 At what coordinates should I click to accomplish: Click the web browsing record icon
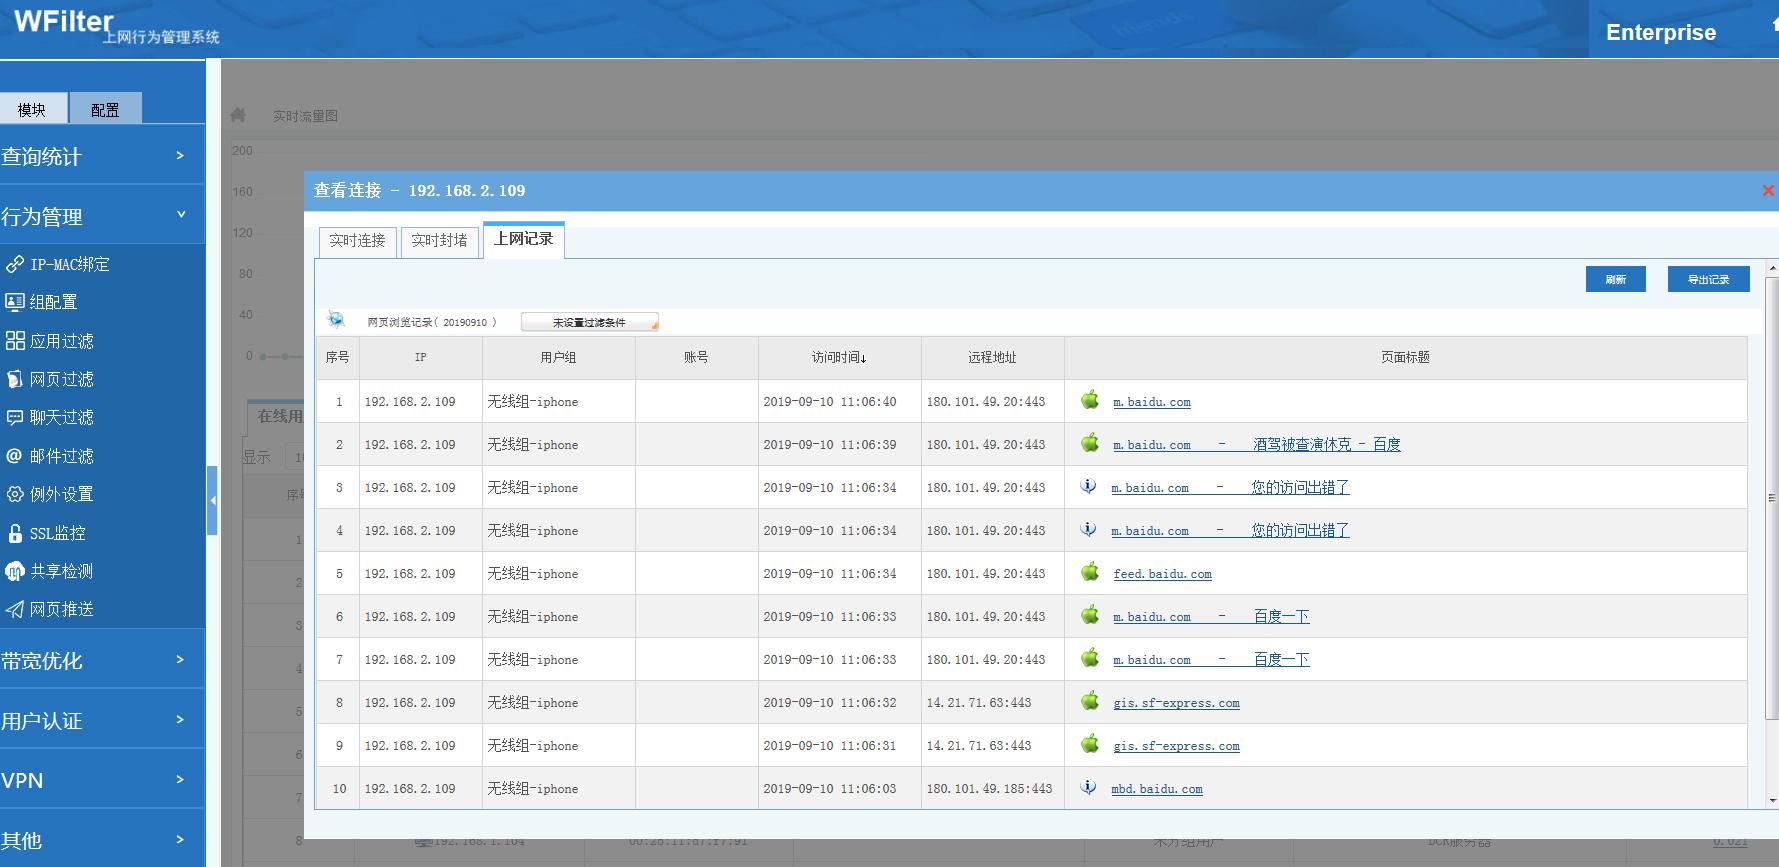(x=336, y=320)
